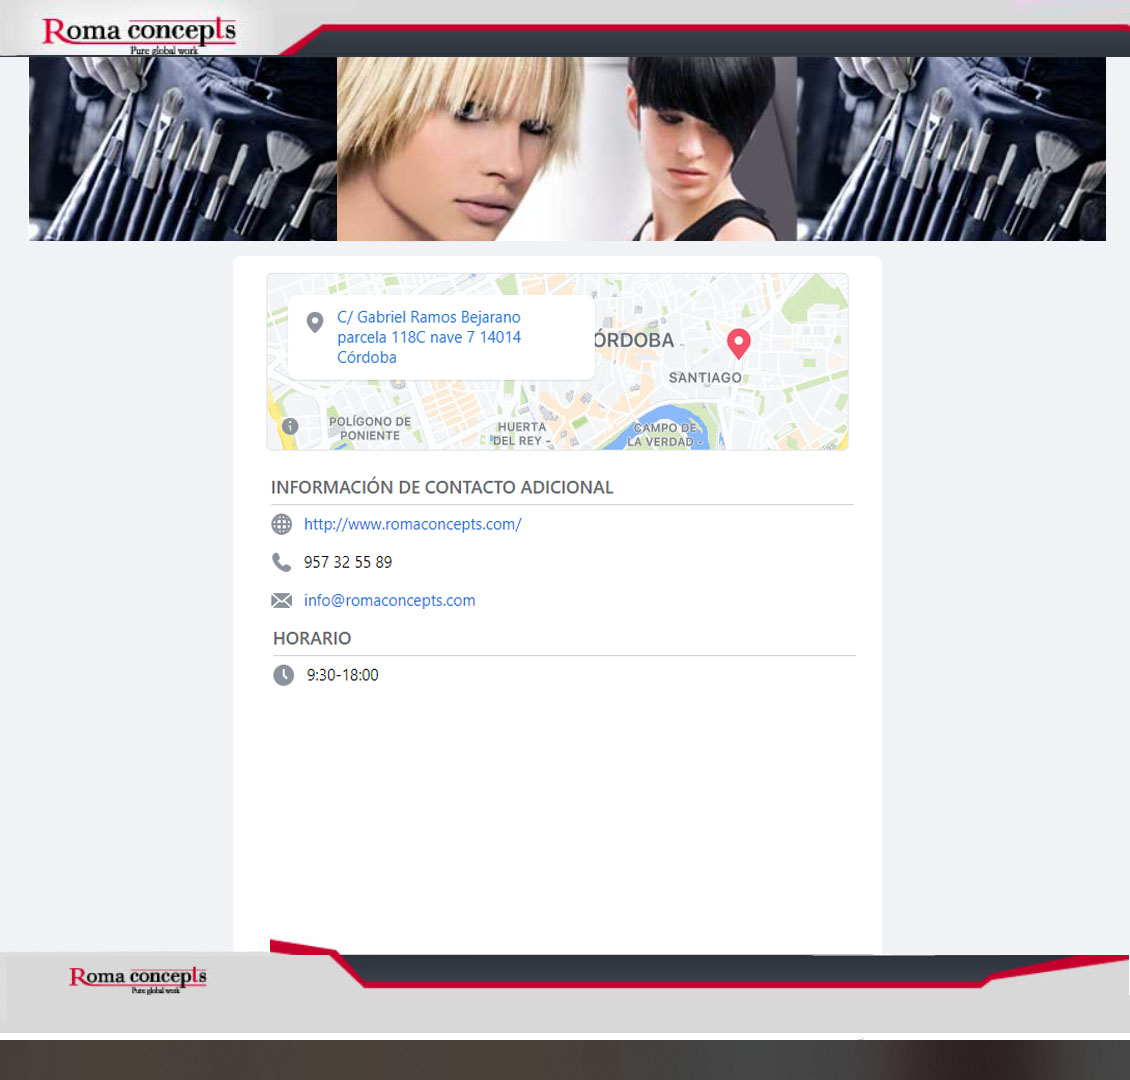Click the Polígono de Poniente map label
This screenshot has width=1130, height=1080.
[370, 428]
